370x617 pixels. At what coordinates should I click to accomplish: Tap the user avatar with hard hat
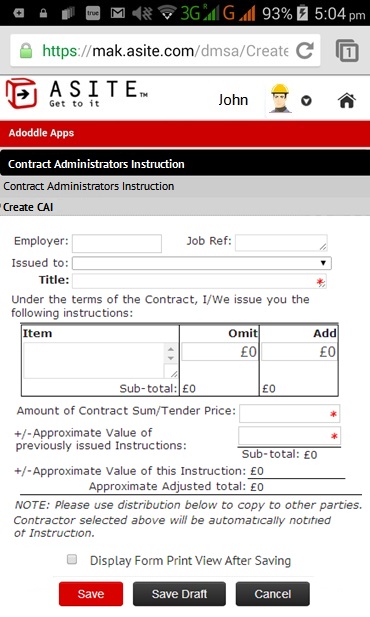coord(280,98)
